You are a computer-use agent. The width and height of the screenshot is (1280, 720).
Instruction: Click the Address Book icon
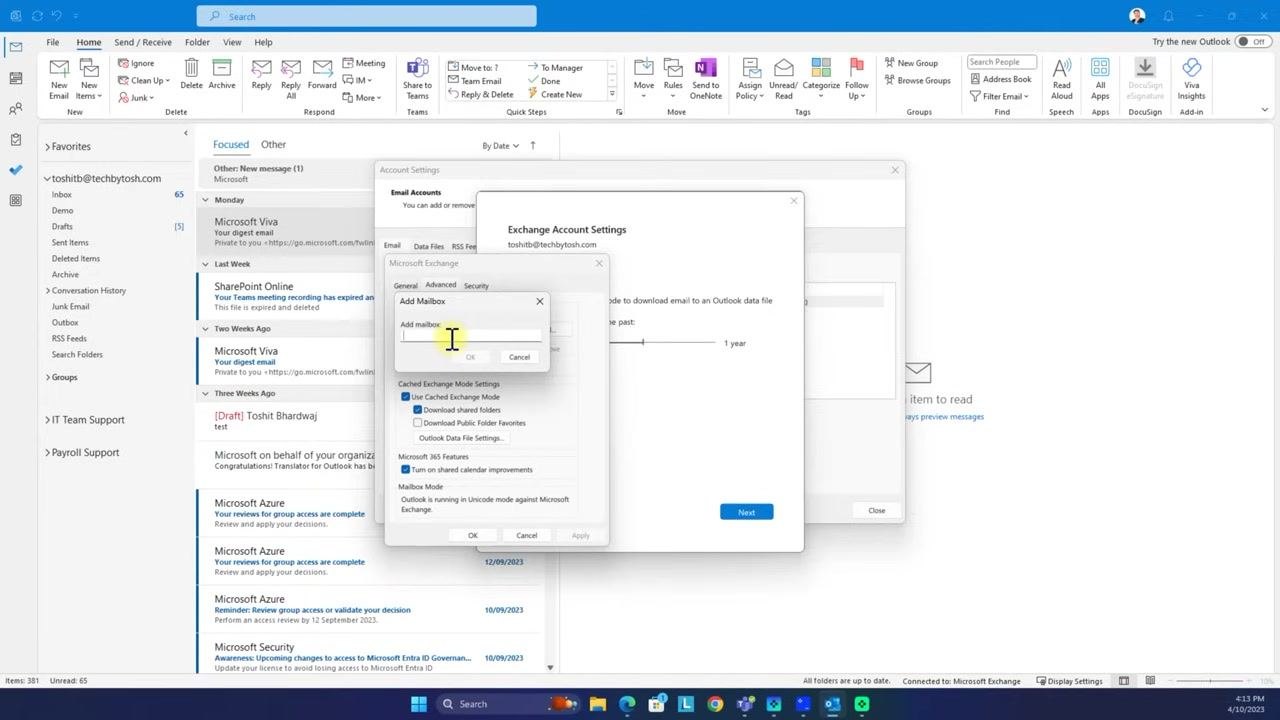tap(1000, 79)
